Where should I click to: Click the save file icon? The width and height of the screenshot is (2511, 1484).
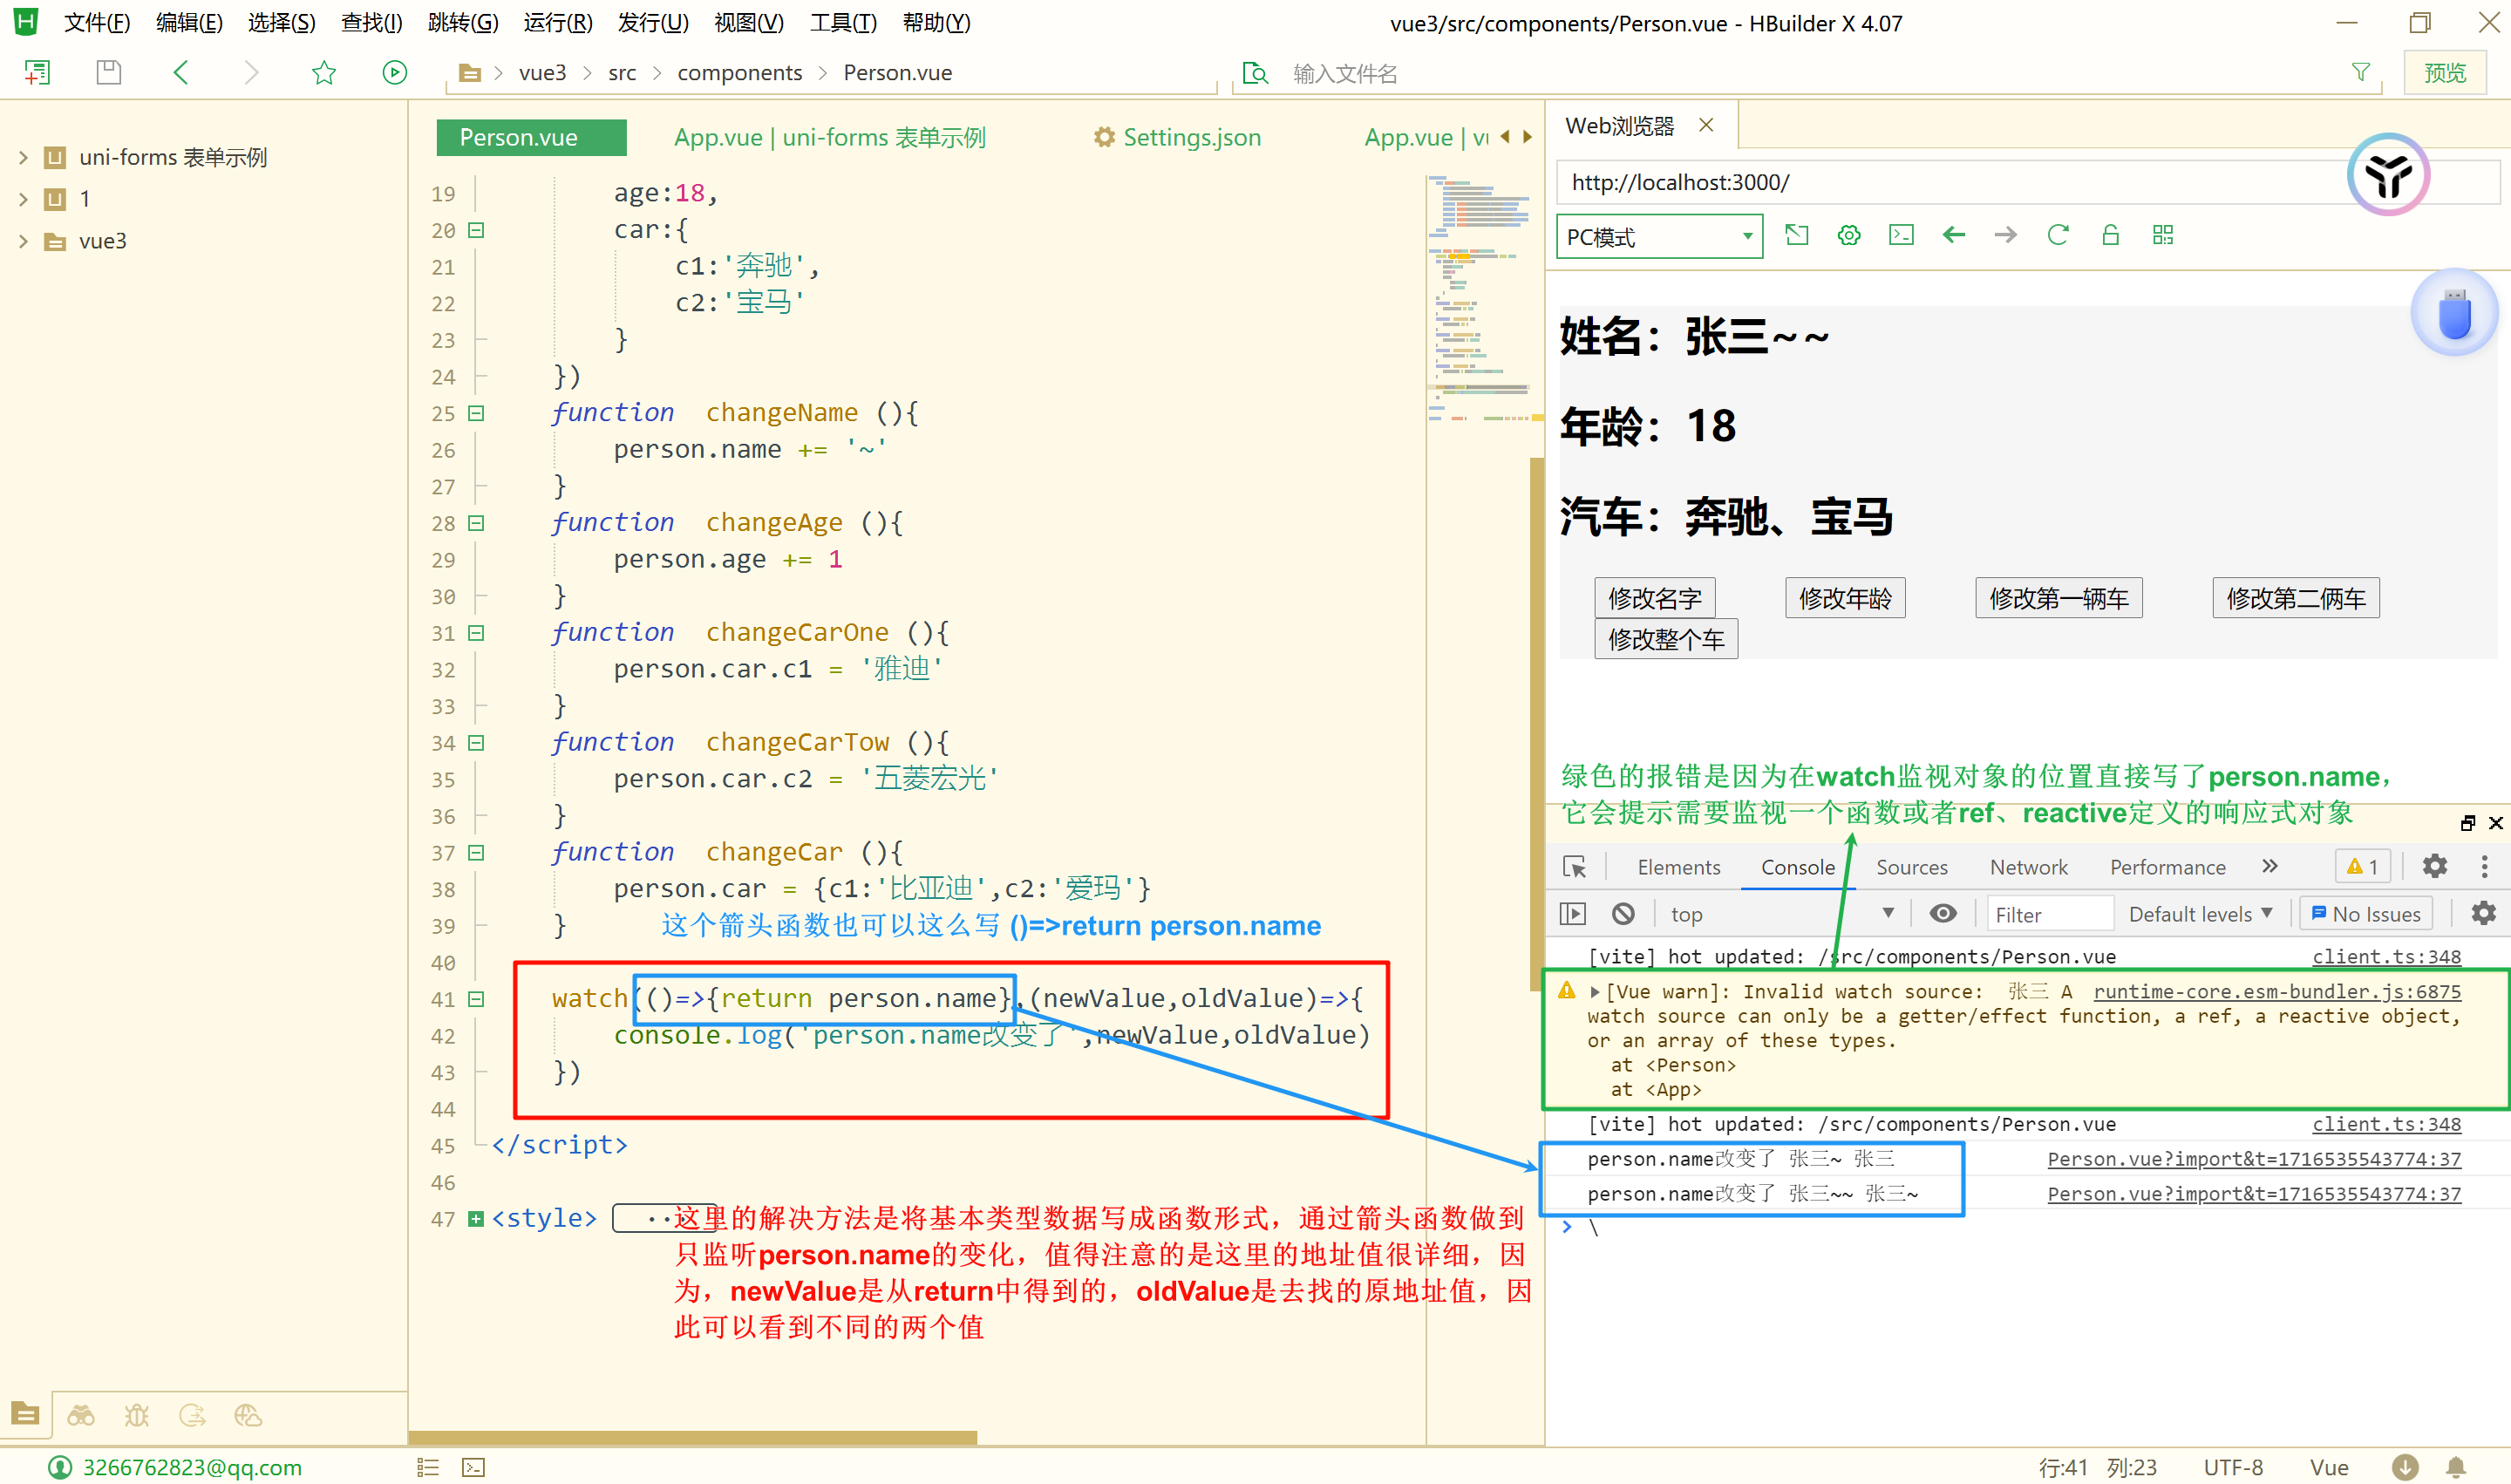click(109, 72)
